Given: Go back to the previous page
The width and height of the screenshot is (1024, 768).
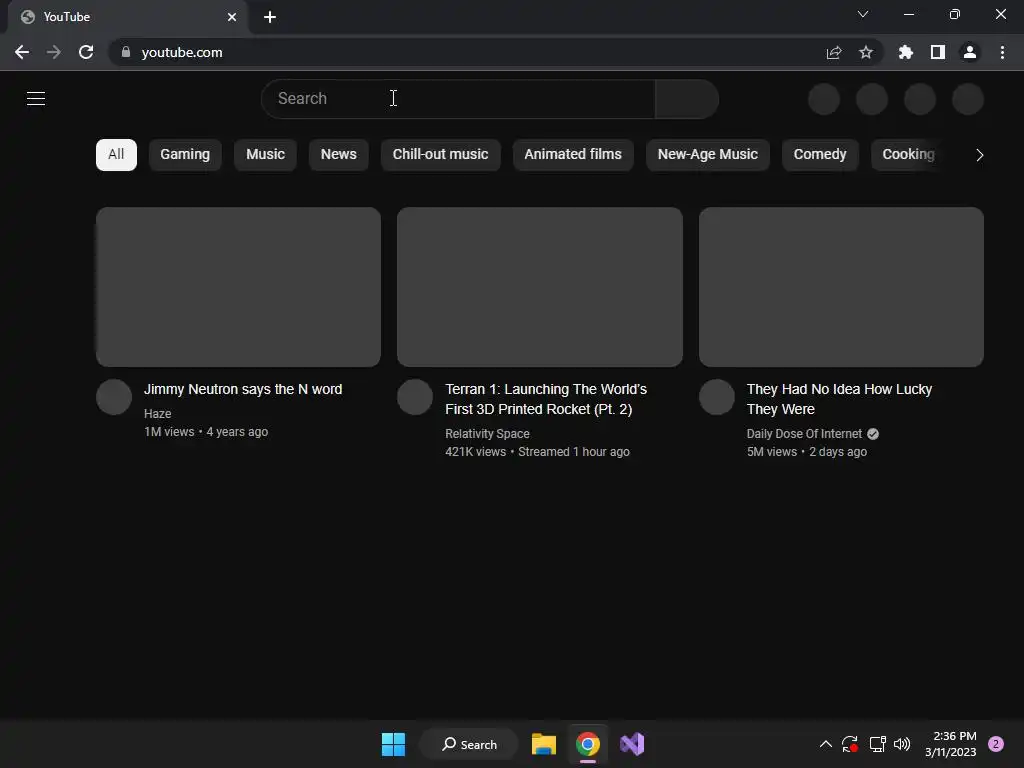Looking at the screenshot, I should click(x=22, y=52).
